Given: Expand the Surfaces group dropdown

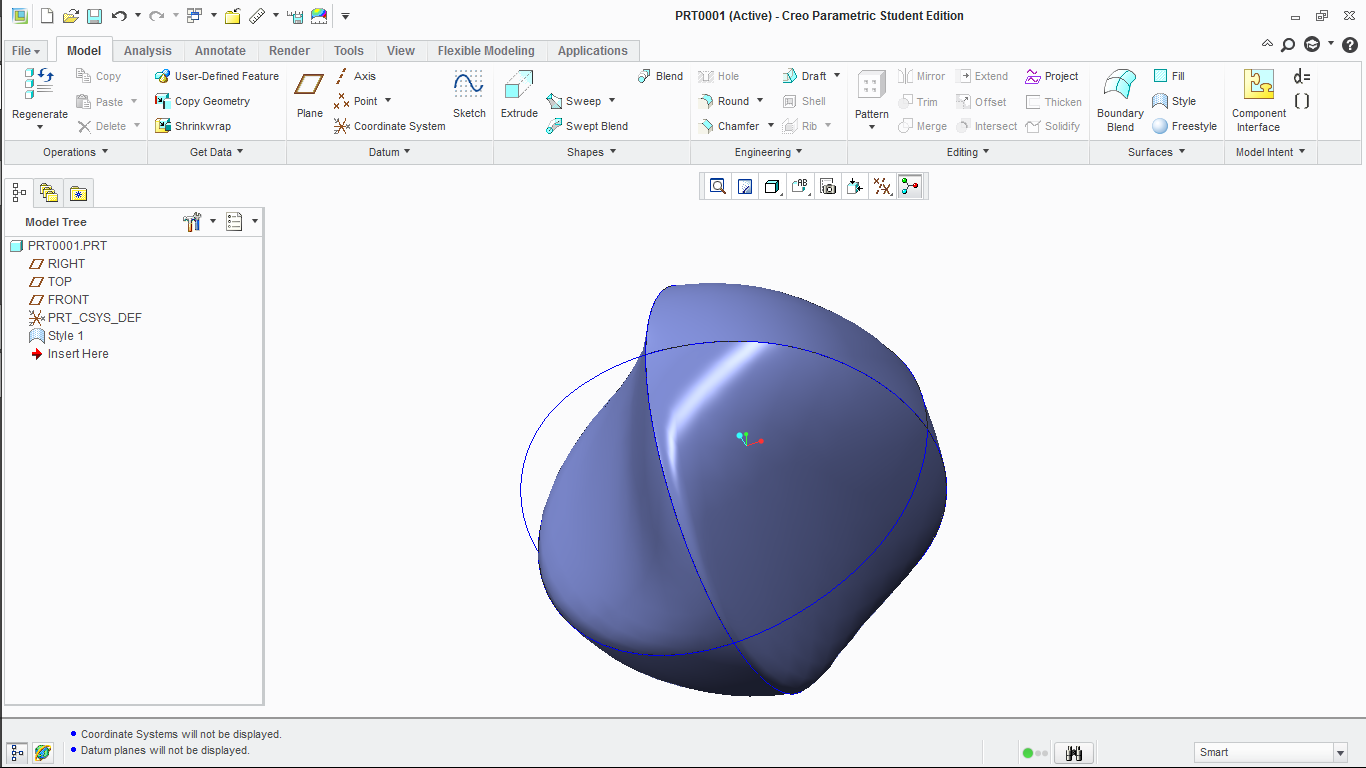Looking at the screenshot, I should [x=1157, y=152].
